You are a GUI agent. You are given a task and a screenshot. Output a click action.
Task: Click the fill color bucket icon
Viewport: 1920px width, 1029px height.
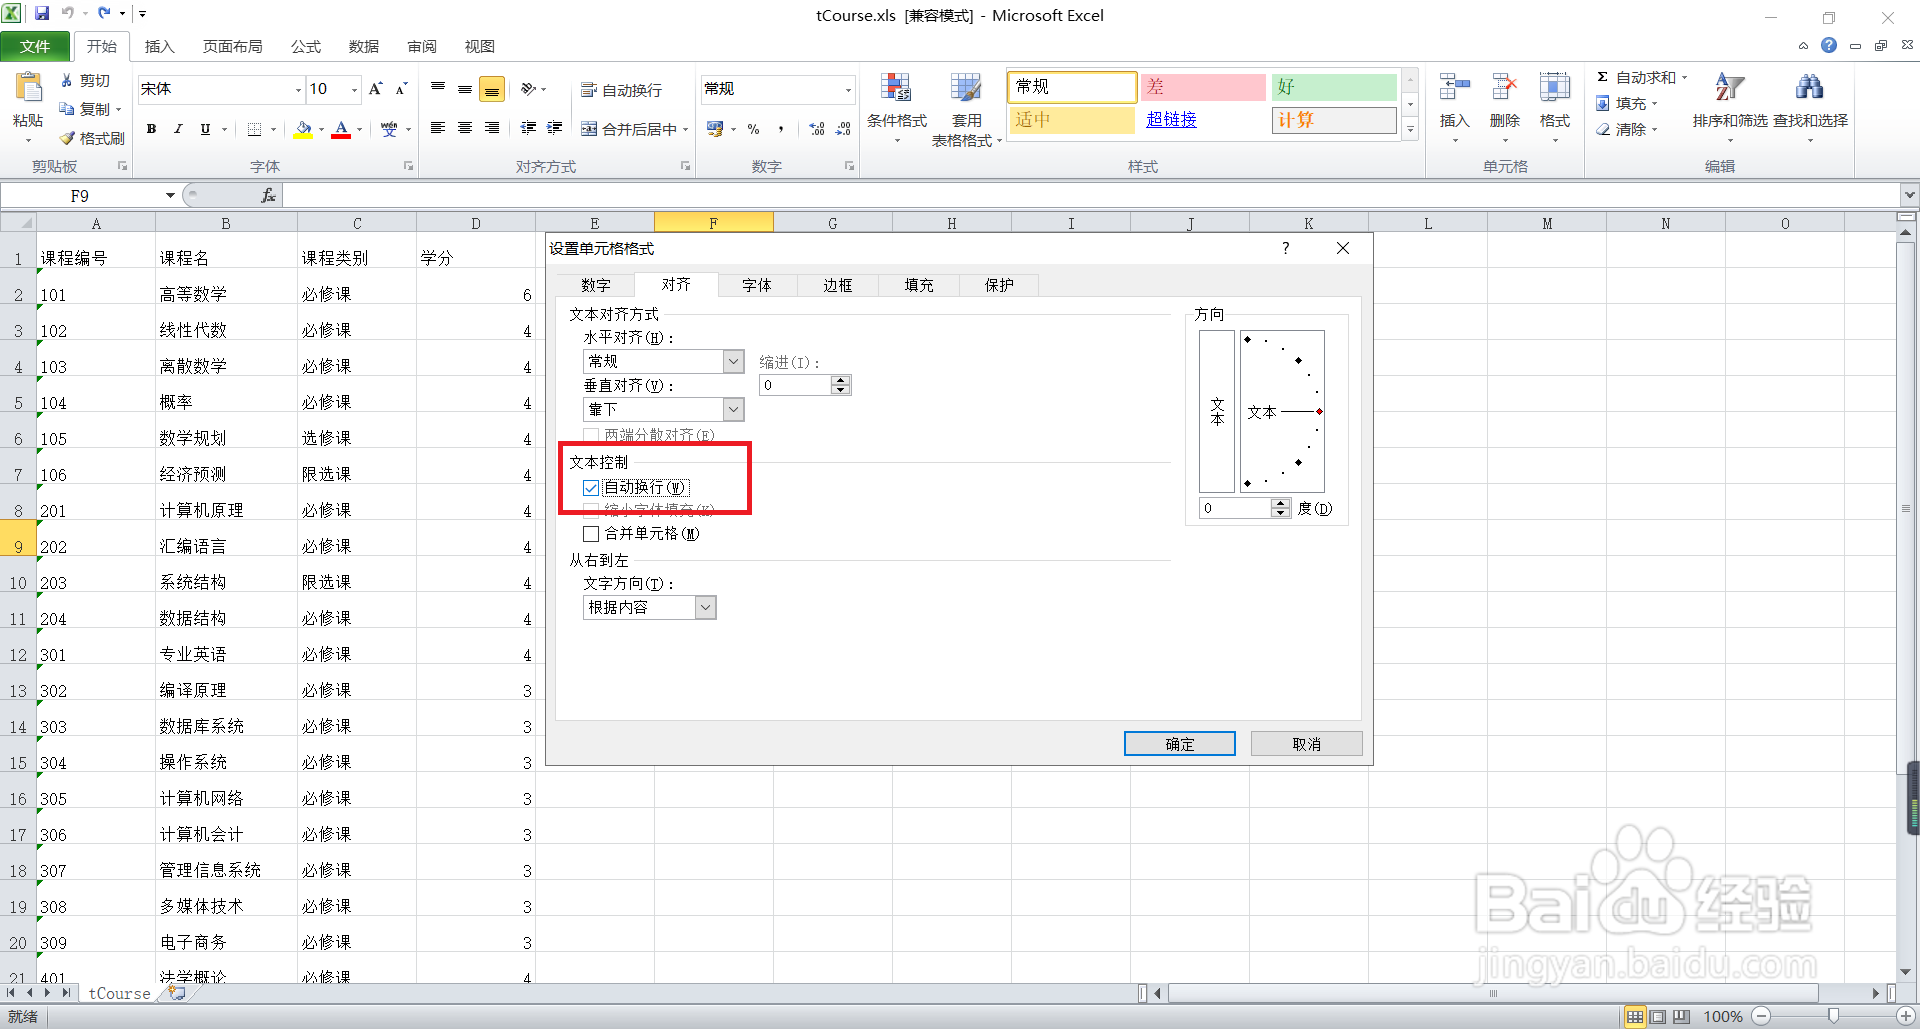tap(303, 129)
